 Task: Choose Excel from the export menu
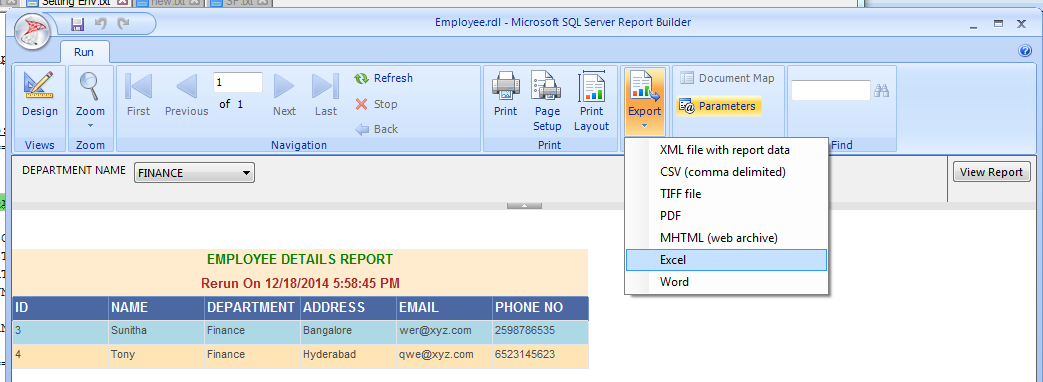point(726,260)
